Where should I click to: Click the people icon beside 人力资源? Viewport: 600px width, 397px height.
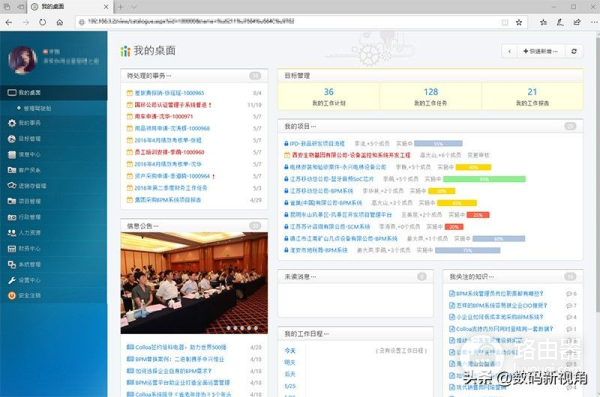pyautogui.click(x=12, y=232)
